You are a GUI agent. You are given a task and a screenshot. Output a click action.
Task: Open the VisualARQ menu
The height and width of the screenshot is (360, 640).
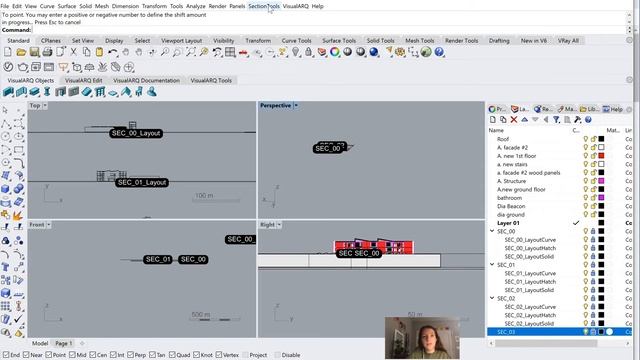pos(296,6)
